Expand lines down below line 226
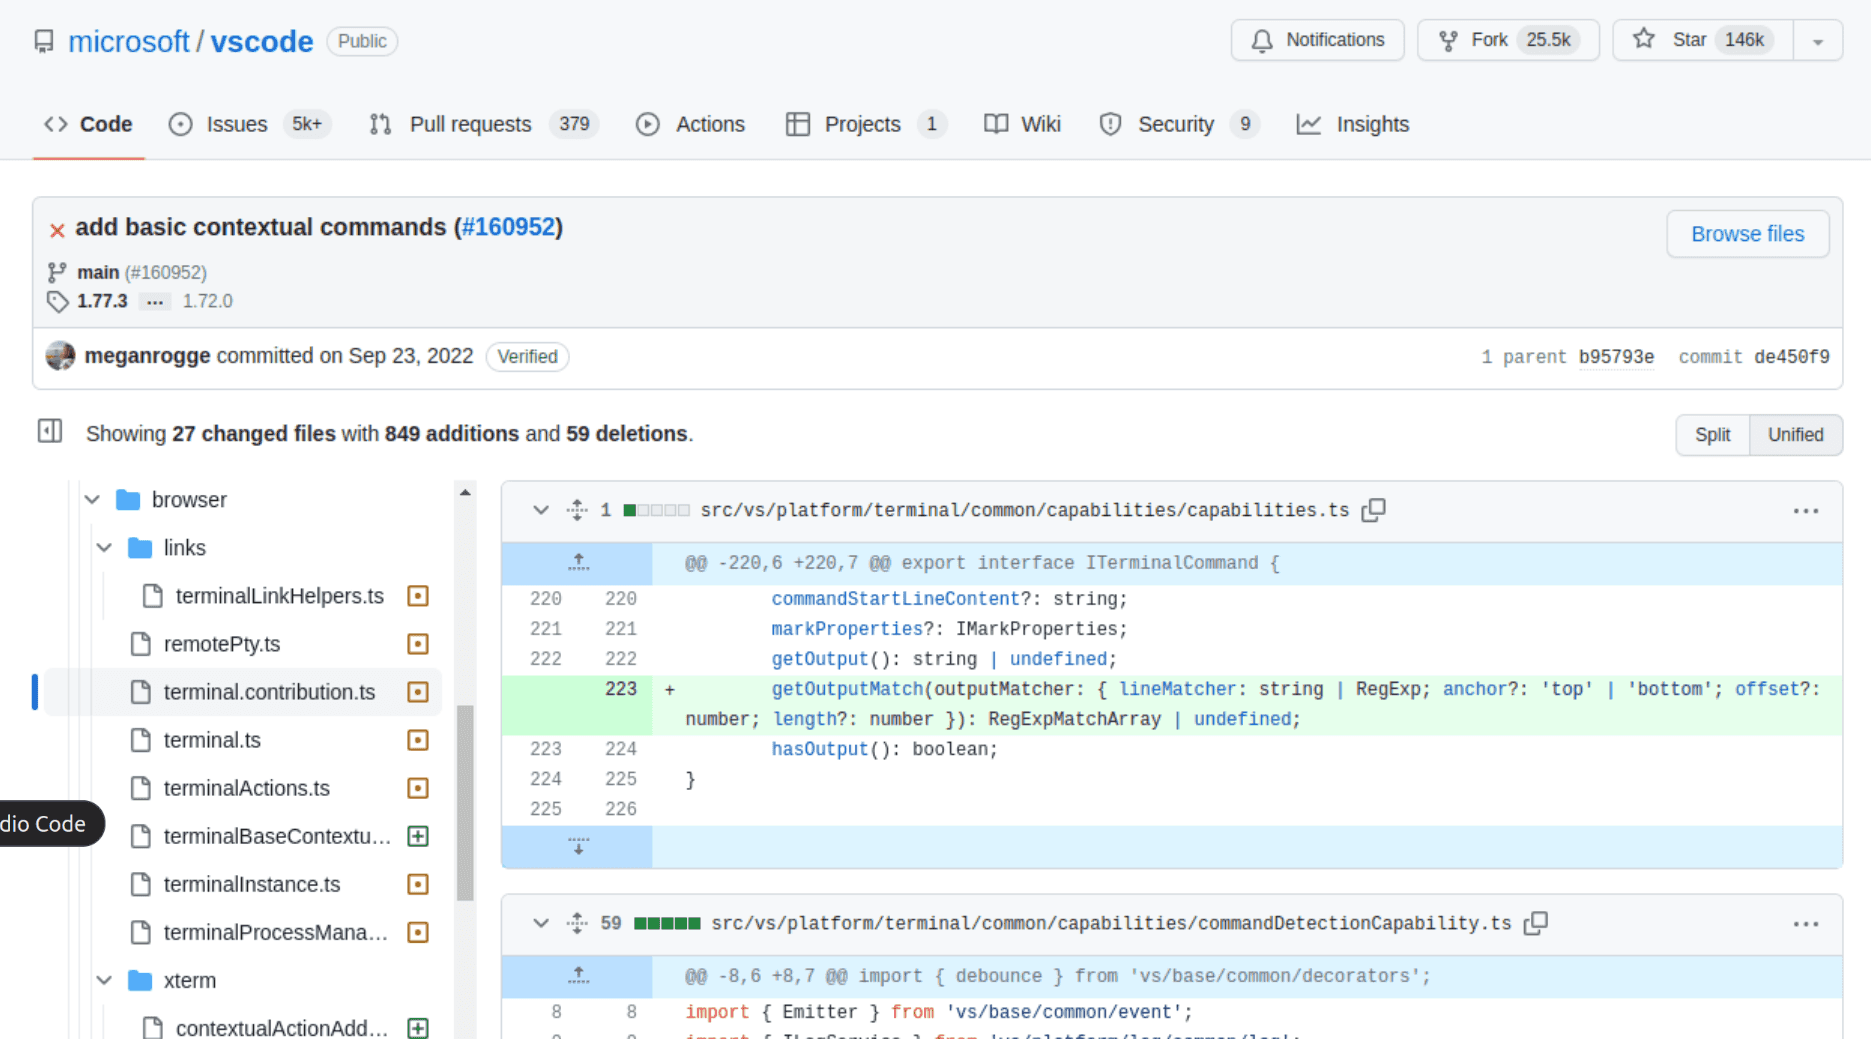Viewport: 1871px width, 1039px height. [578, 847]
